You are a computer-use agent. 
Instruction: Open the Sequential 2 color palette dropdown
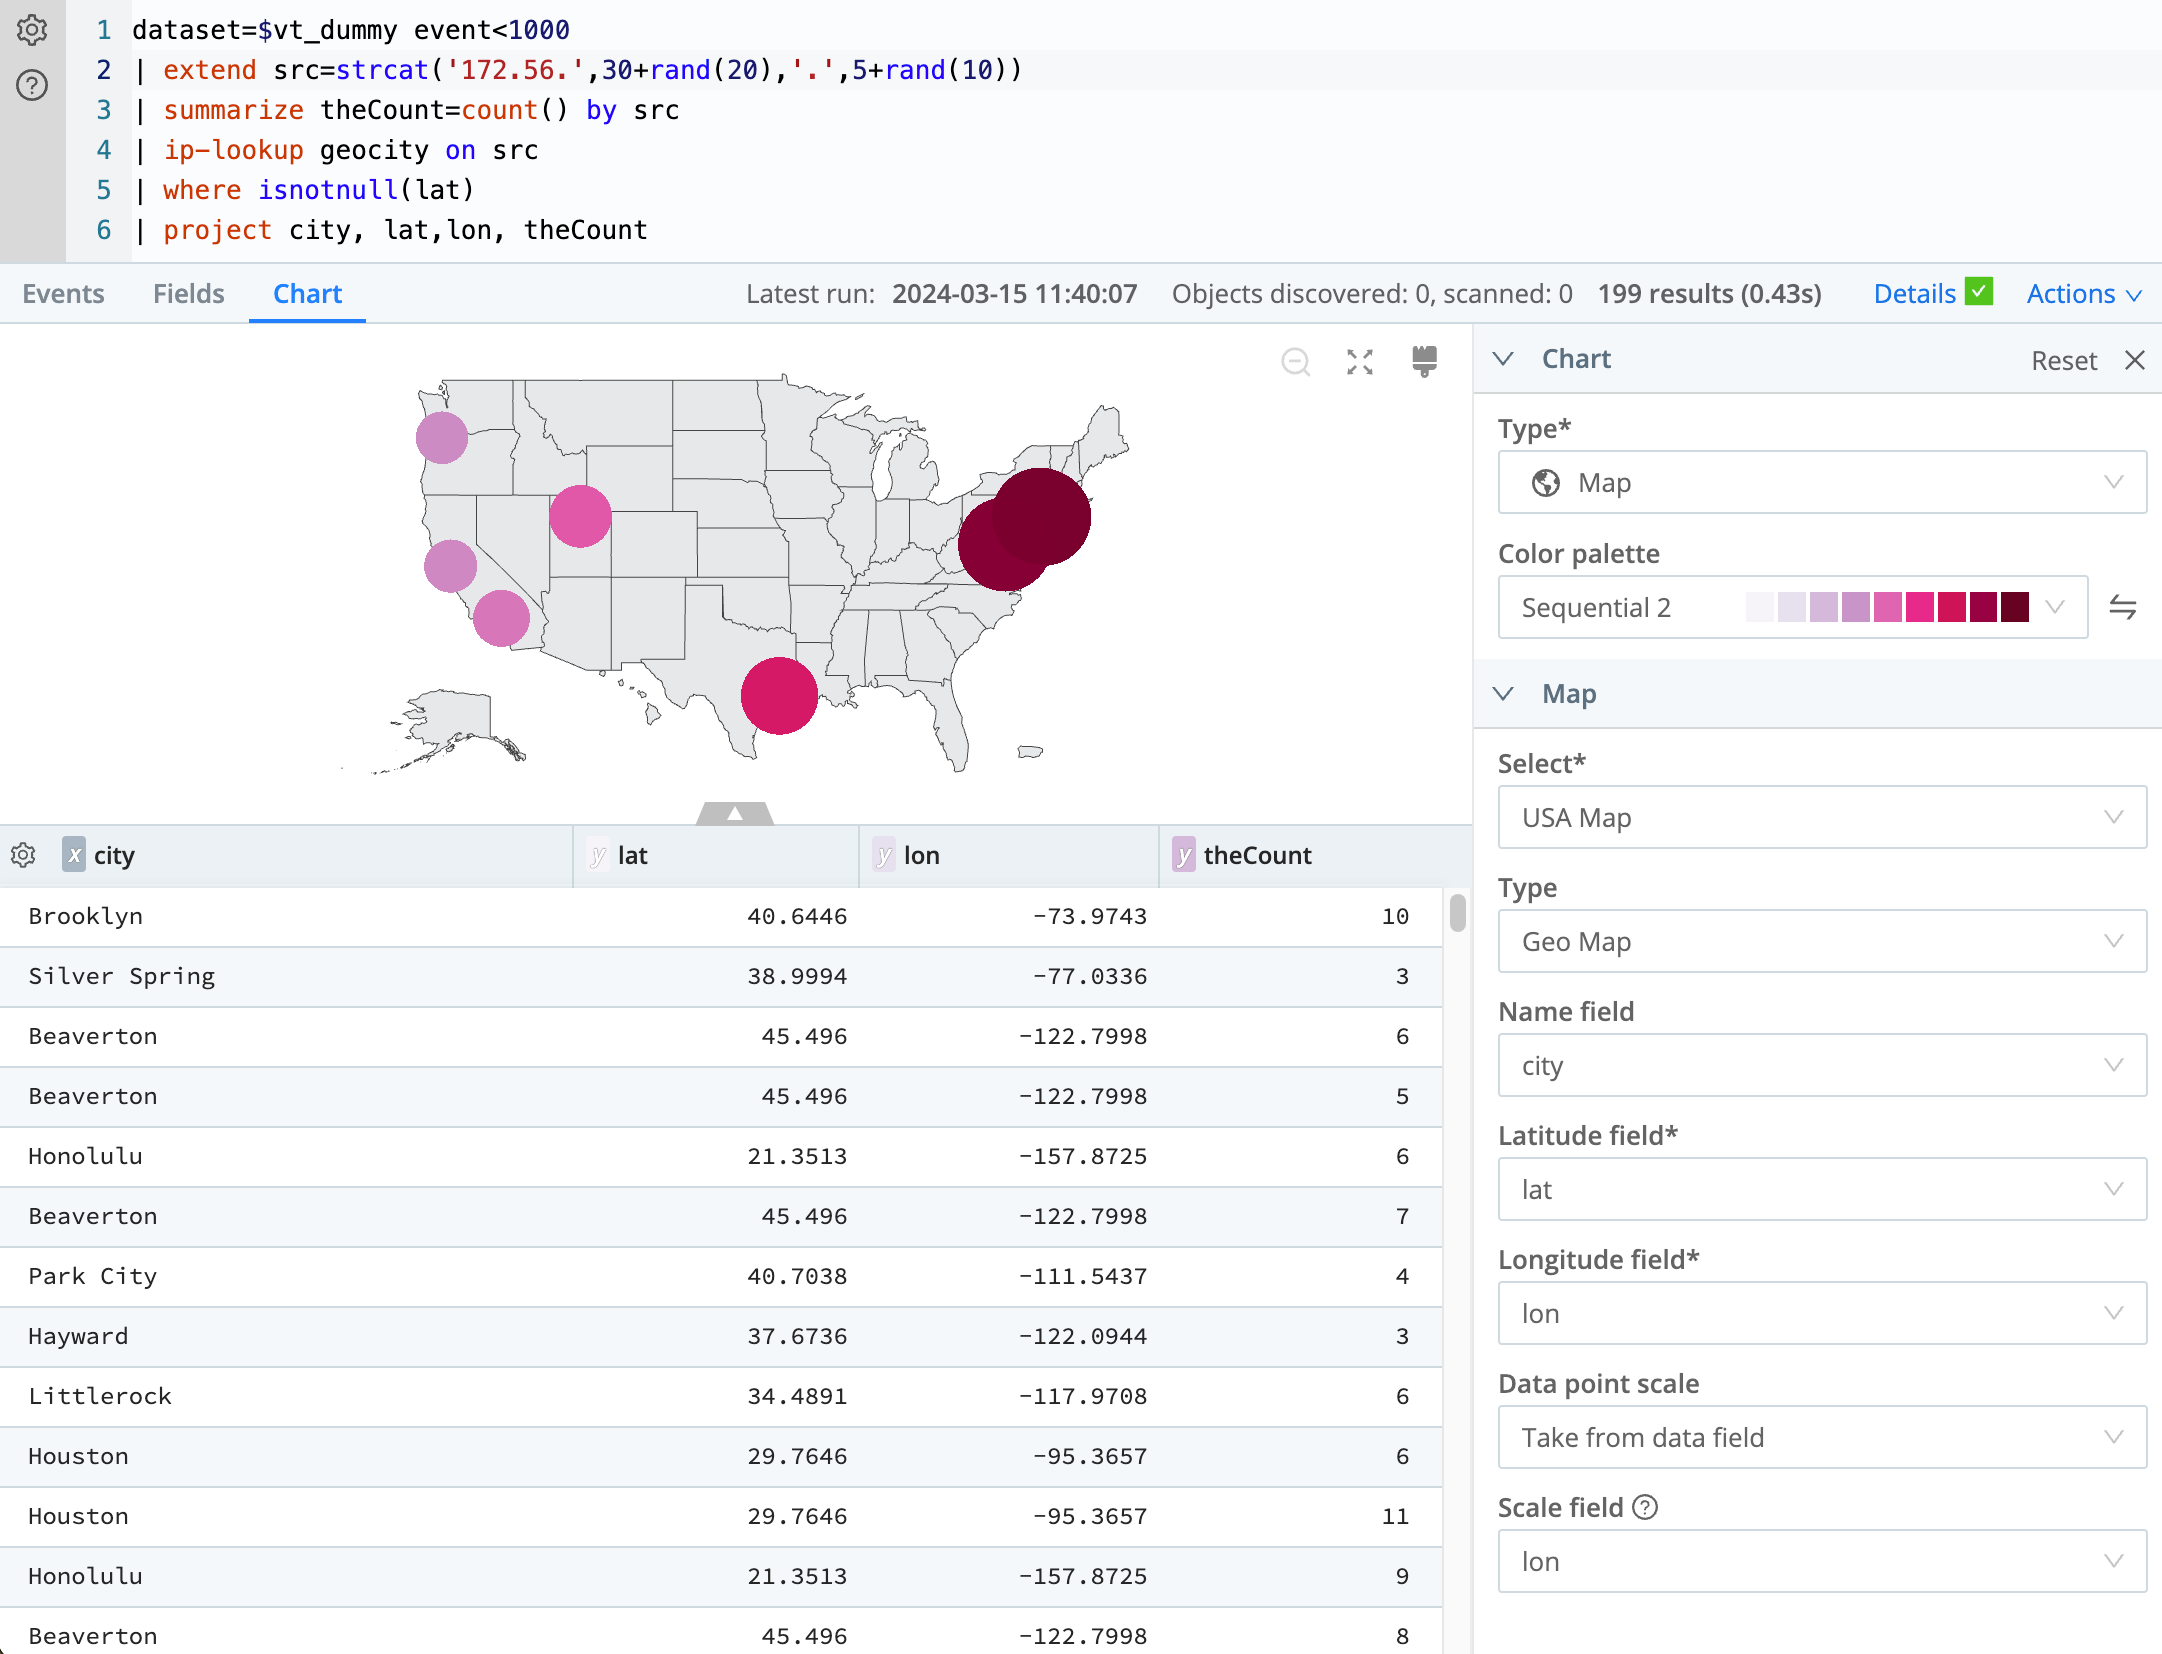pos(1792,607)
